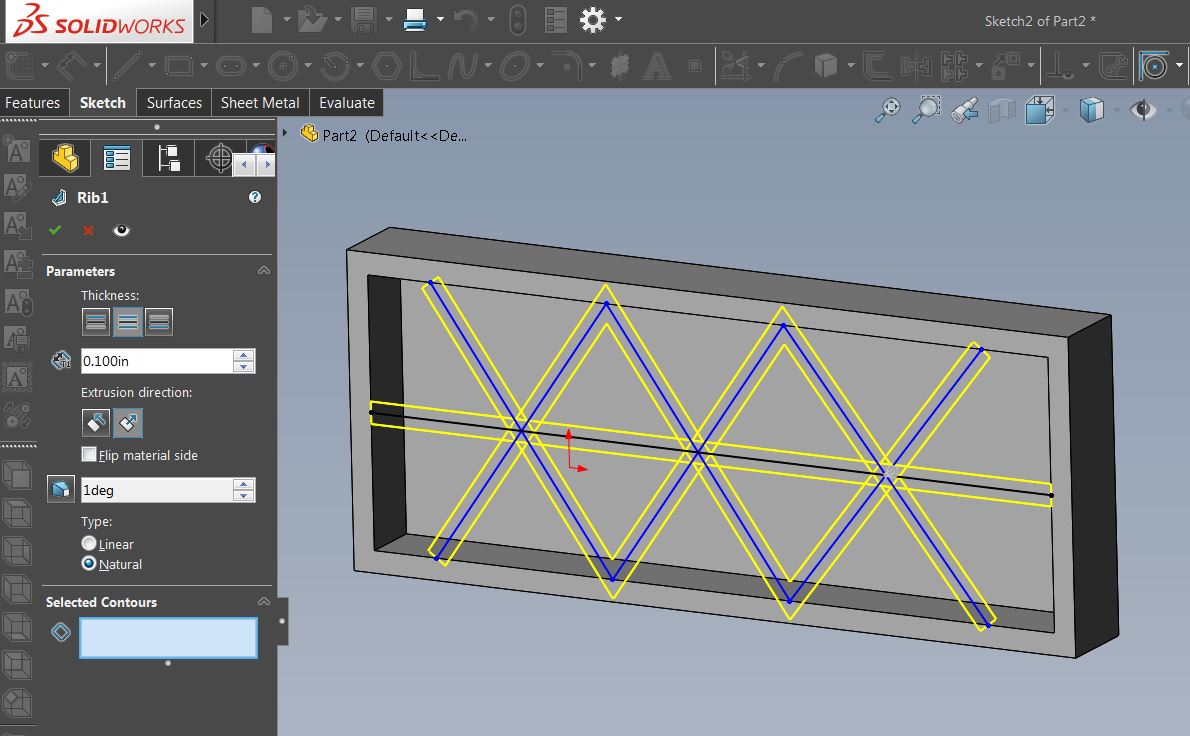Image resolution: width=1190 pixels, height=736 pixels.
Task: Select the Spline sketch tool
Action: (x=462, y=66)
